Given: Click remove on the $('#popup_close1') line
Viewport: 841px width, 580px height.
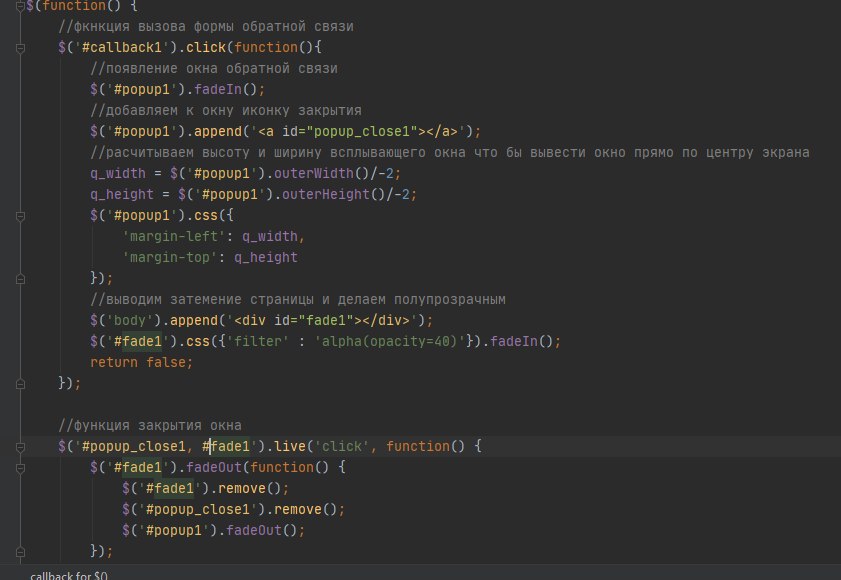Looking at the screenshot, I should click(x=298, y=509).
